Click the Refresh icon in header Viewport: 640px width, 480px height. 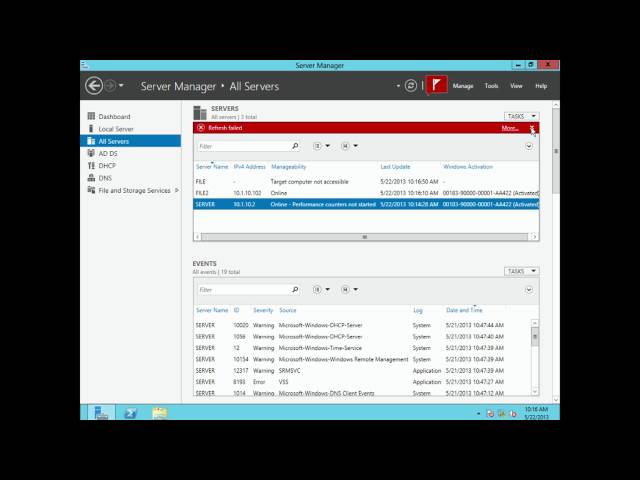(x=411, y=86)
